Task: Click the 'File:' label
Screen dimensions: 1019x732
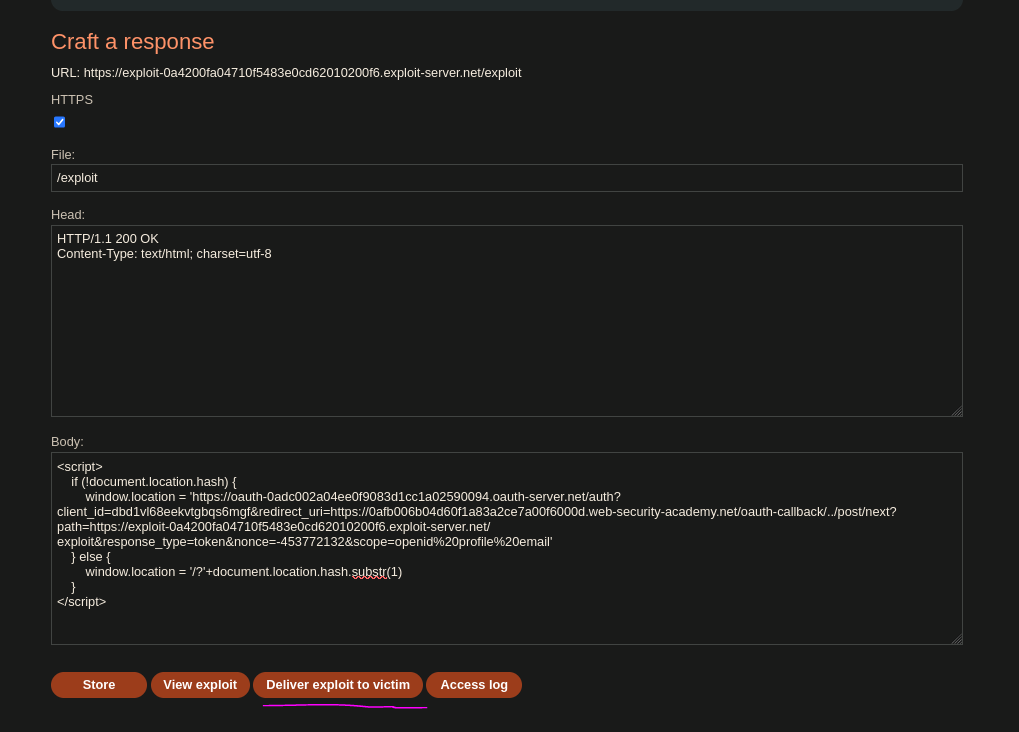Action: tap(63, 155)
